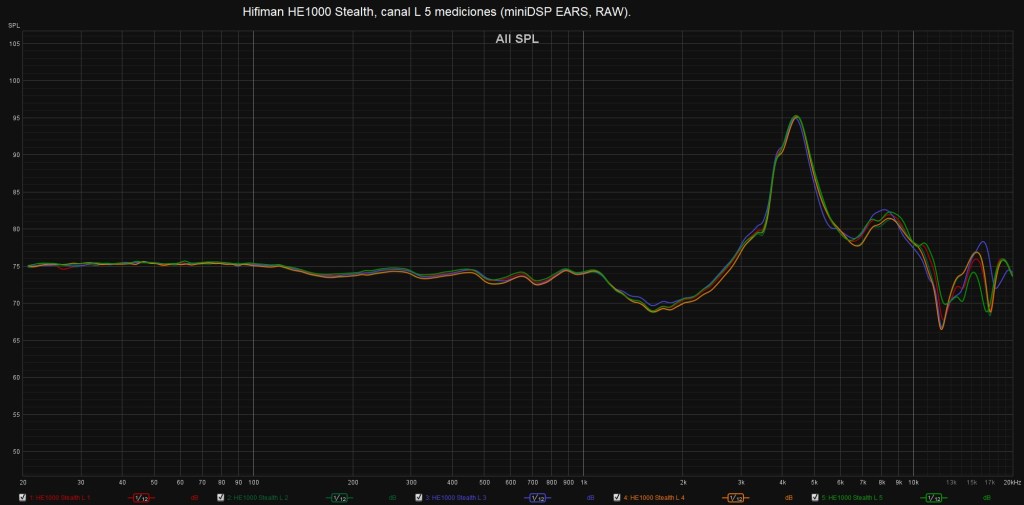
Task: Toggle the HE1000 Stealth L 3 trace checkbox
Action: tap(419, 497)
